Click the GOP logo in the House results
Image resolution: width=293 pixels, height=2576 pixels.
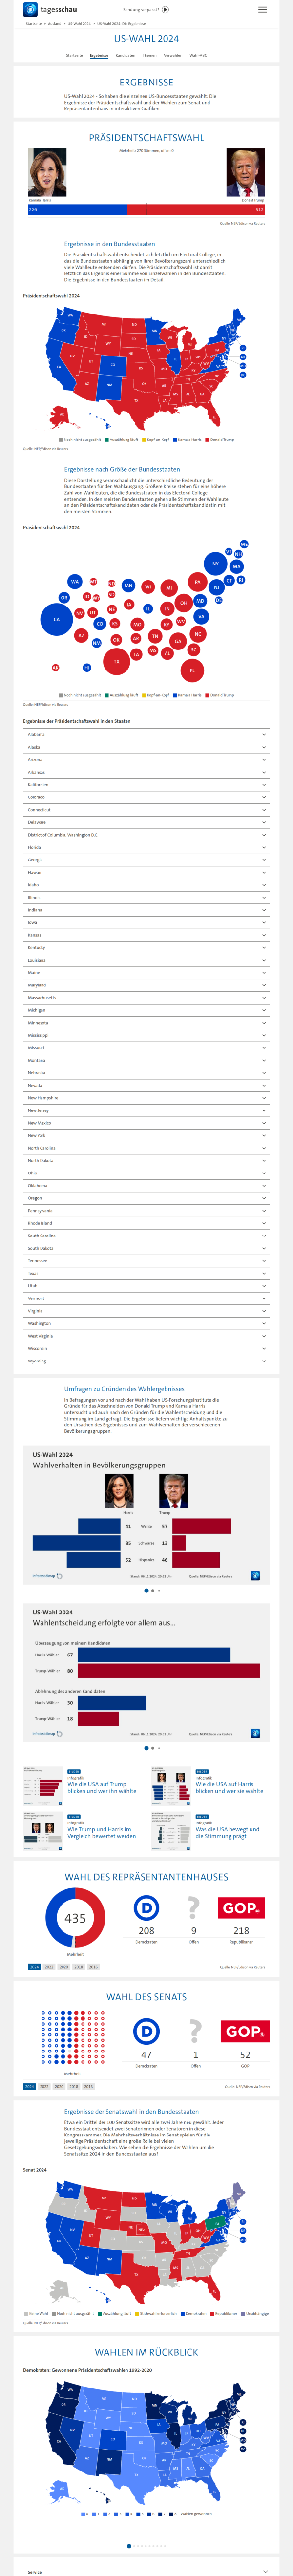pyautogui.click(x=241, y=1908)
